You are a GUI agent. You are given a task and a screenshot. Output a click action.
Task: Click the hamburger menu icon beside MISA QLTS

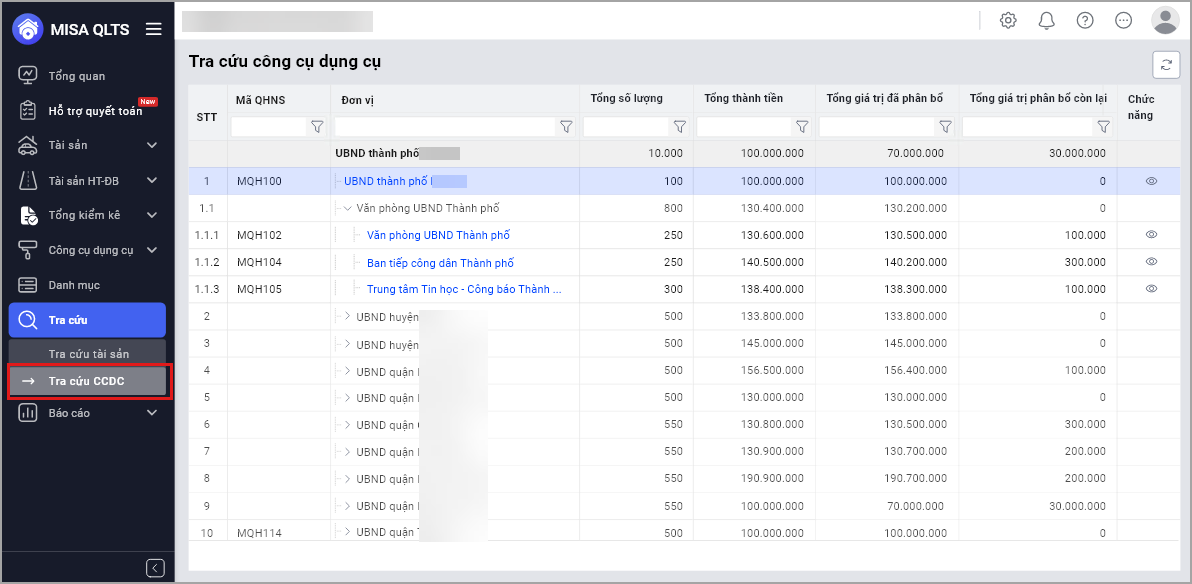[x=153, y=29]
